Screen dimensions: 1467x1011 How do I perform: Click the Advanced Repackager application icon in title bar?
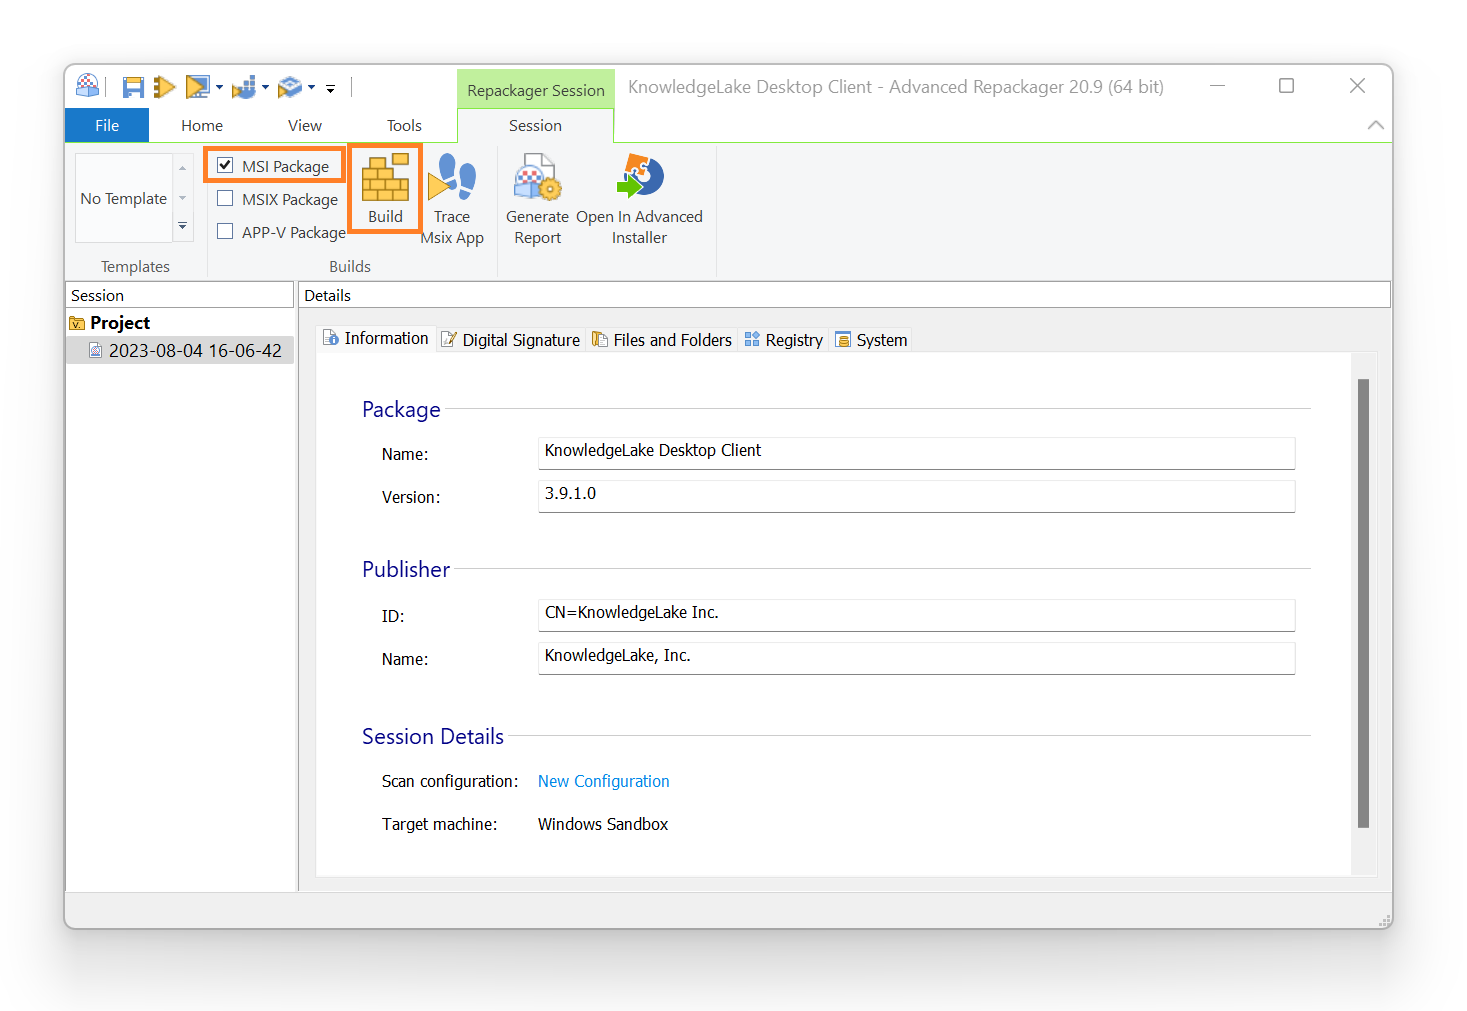[x=88, y=86]
